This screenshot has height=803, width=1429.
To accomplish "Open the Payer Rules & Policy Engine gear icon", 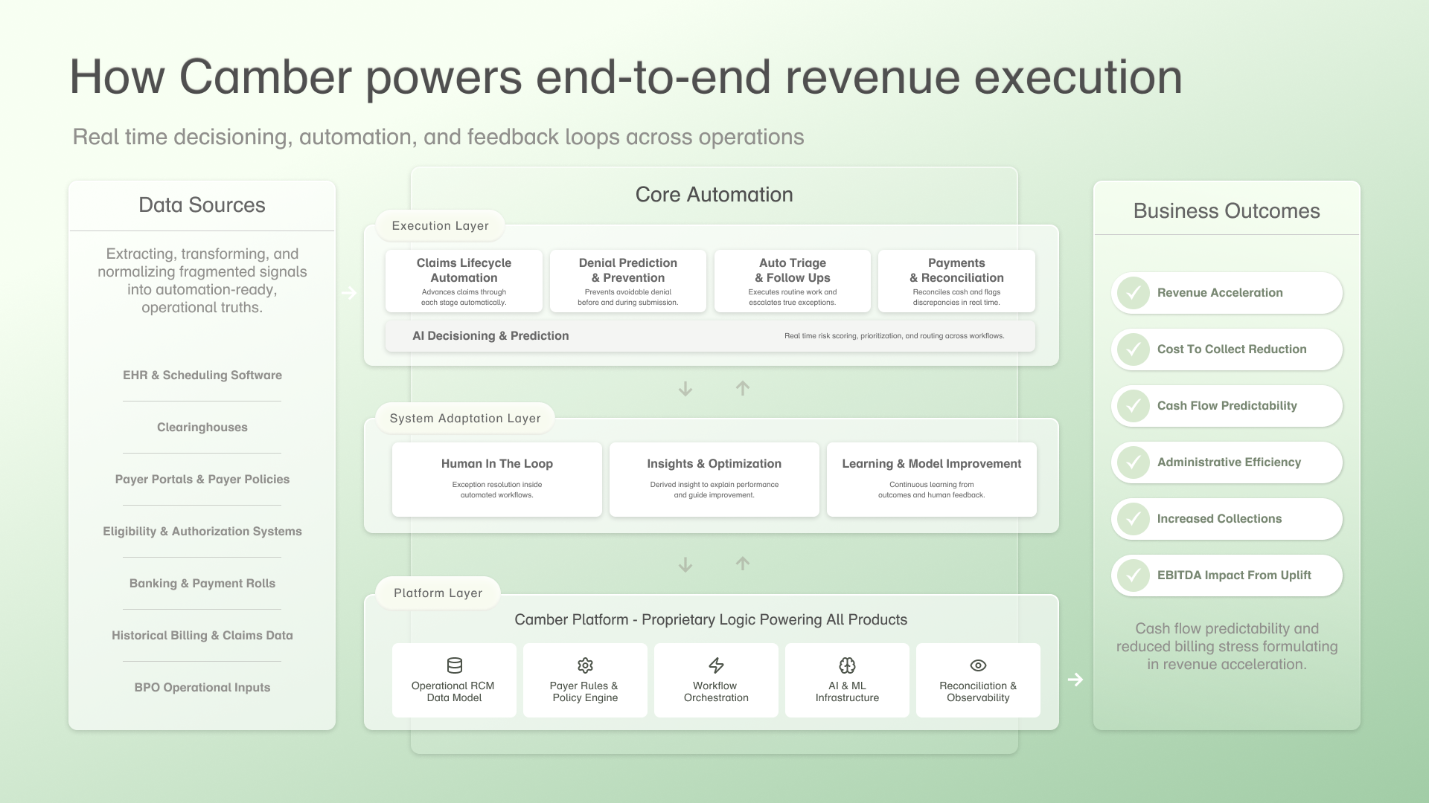I will coord(585,664).
